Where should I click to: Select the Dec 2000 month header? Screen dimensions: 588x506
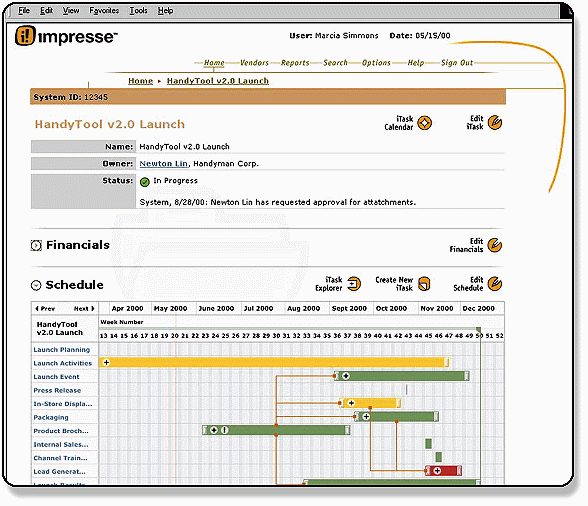coord(479,308)
